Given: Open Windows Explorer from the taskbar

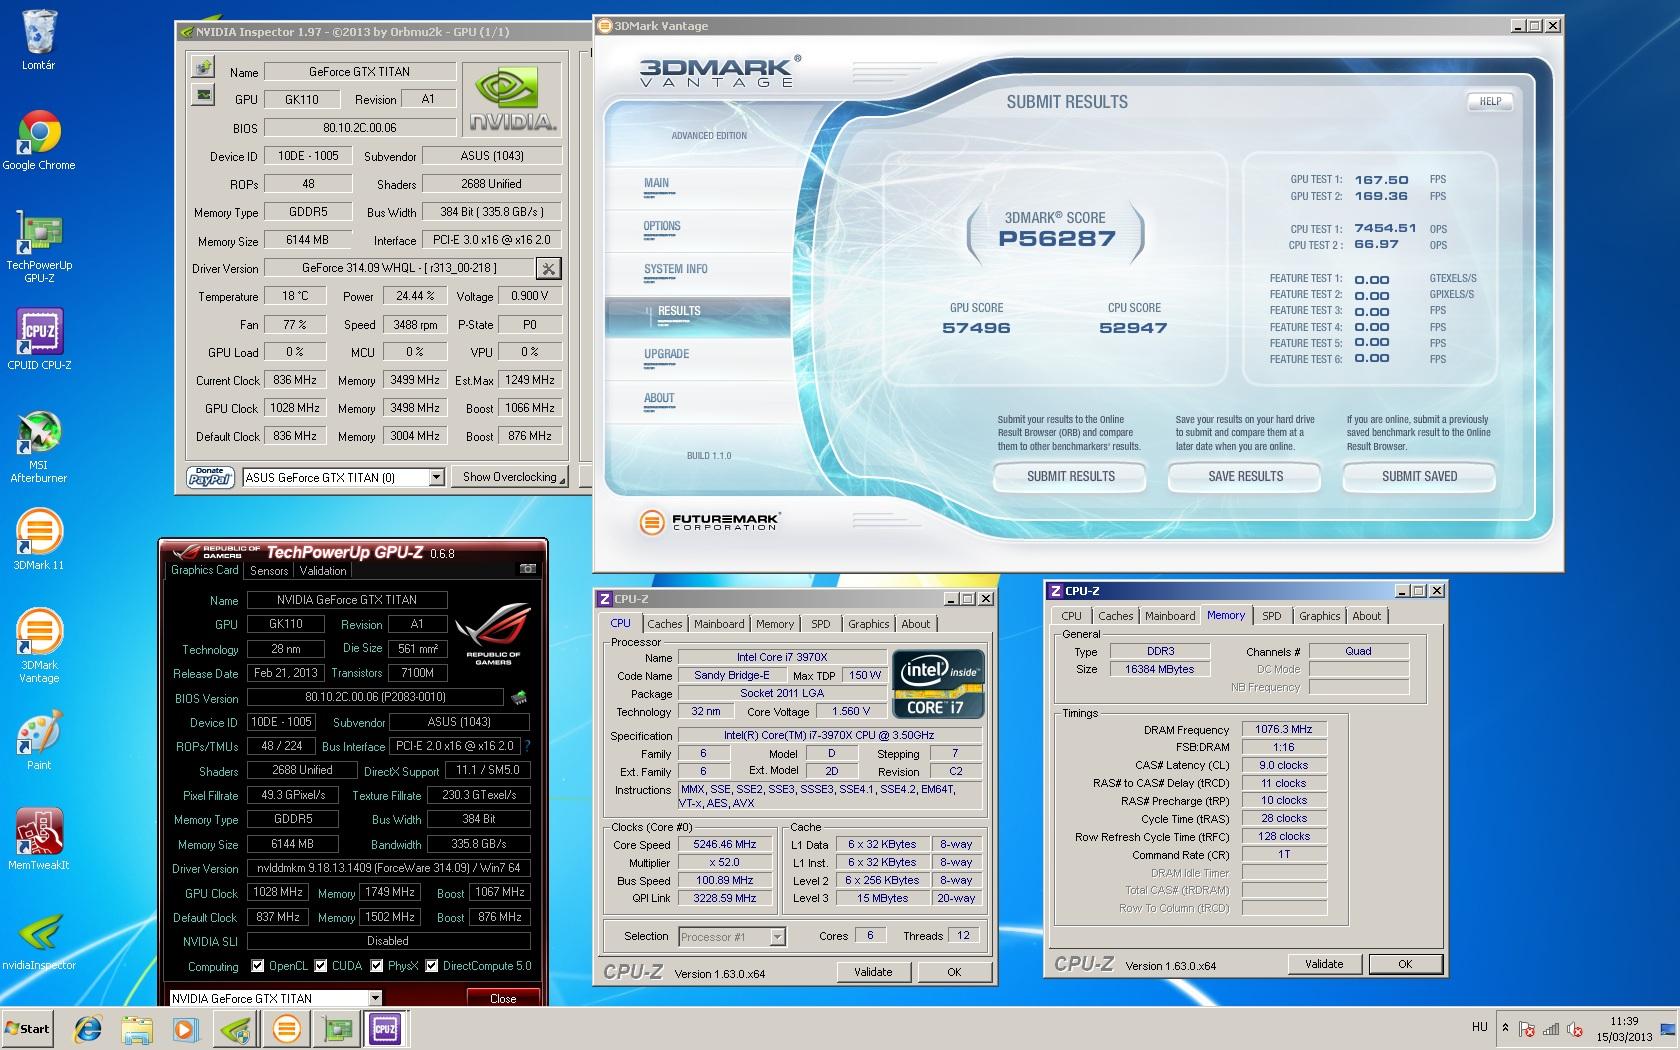Looking at the screenshot, I should 137,1028.
